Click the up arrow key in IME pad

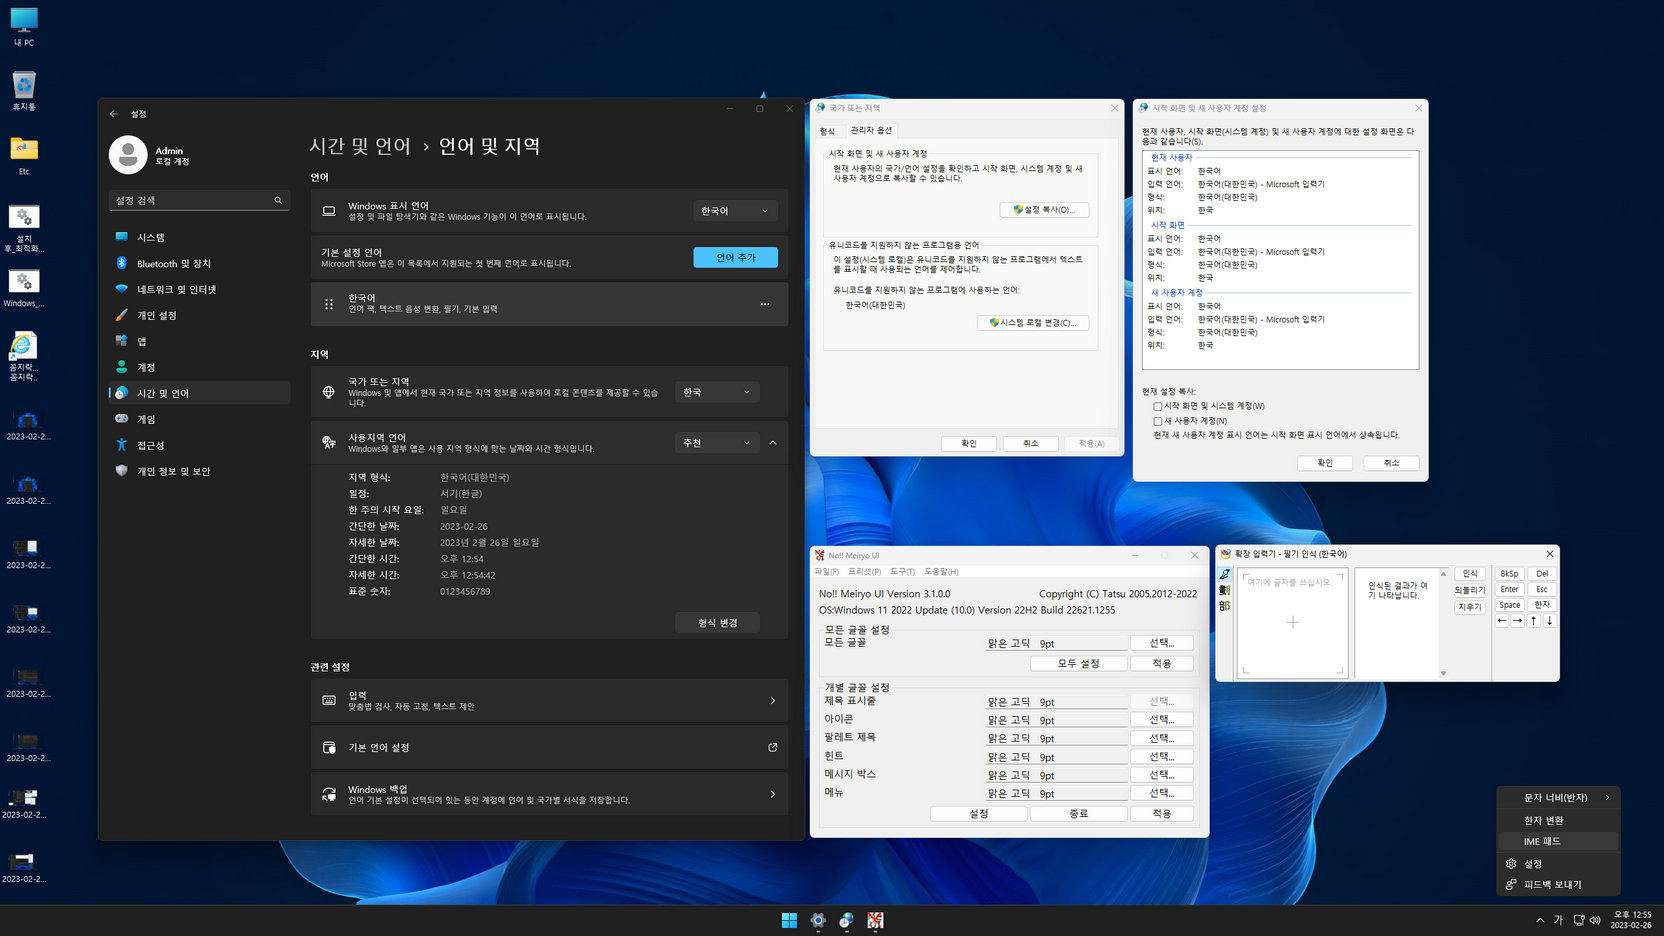(1534, 621)
